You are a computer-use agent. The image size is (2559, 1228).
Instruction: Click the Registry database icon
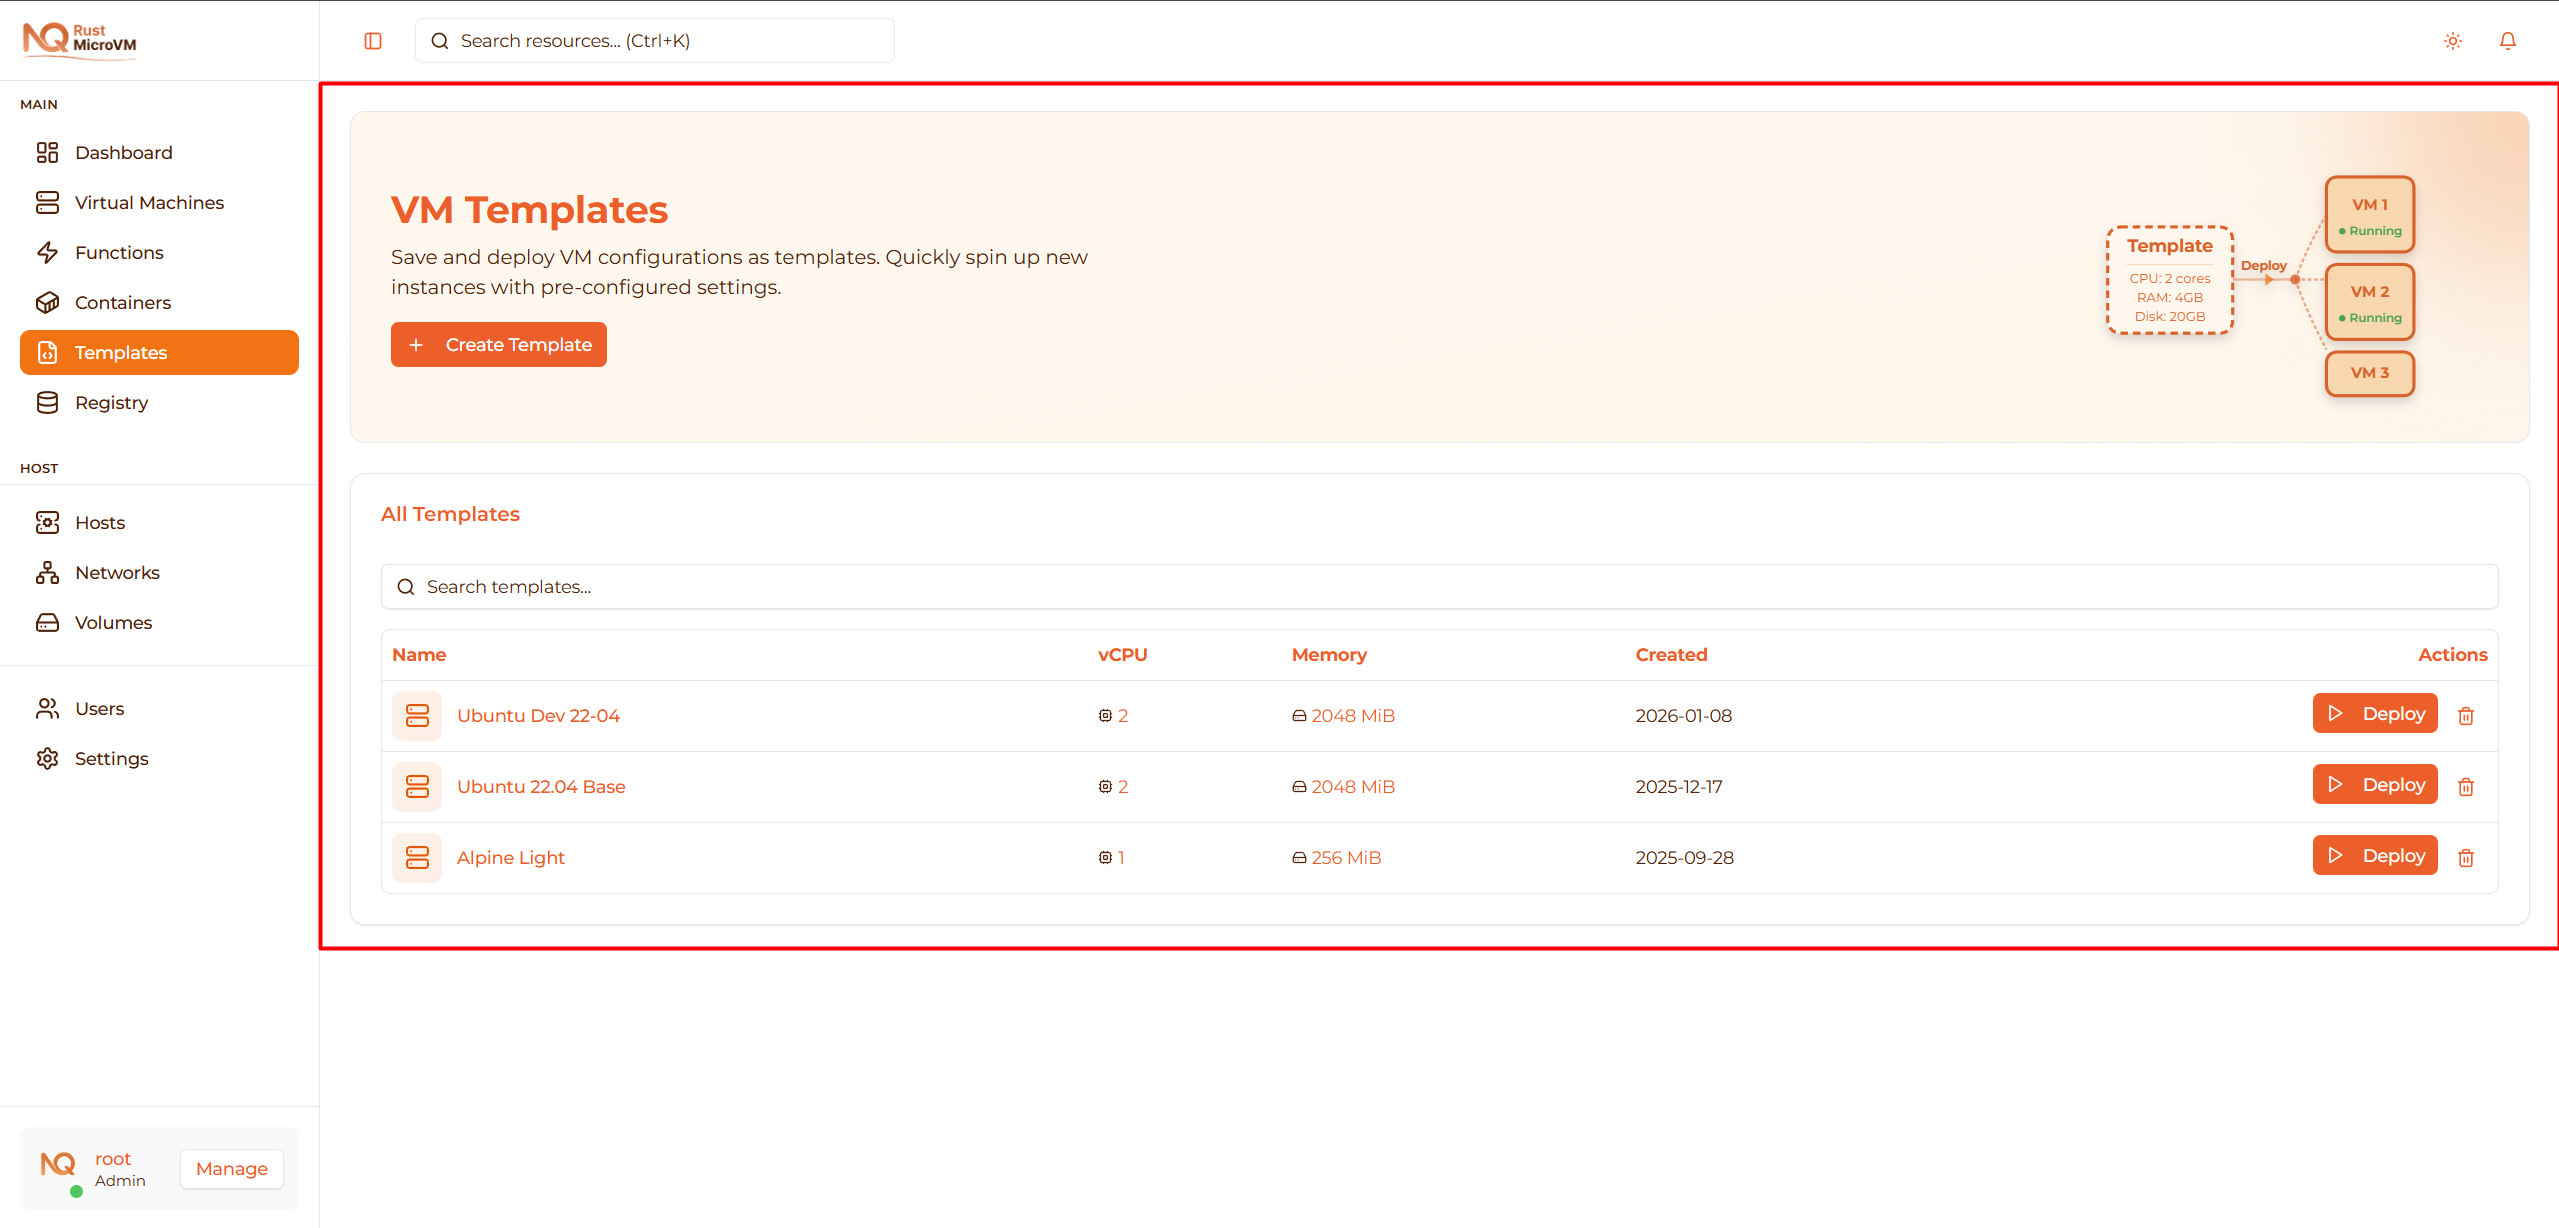tap(48, 402)
